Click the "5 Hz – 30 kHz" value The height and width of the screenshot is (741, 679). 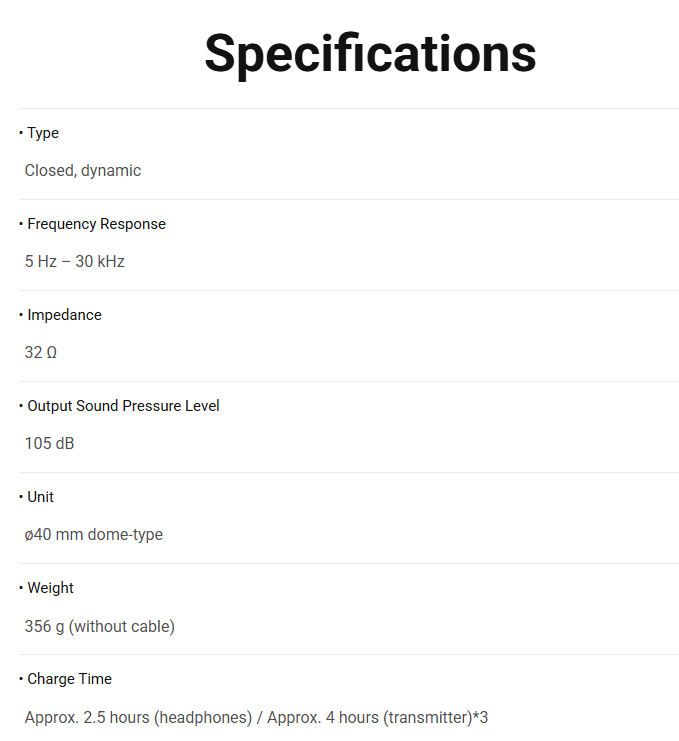pos(75,262)
